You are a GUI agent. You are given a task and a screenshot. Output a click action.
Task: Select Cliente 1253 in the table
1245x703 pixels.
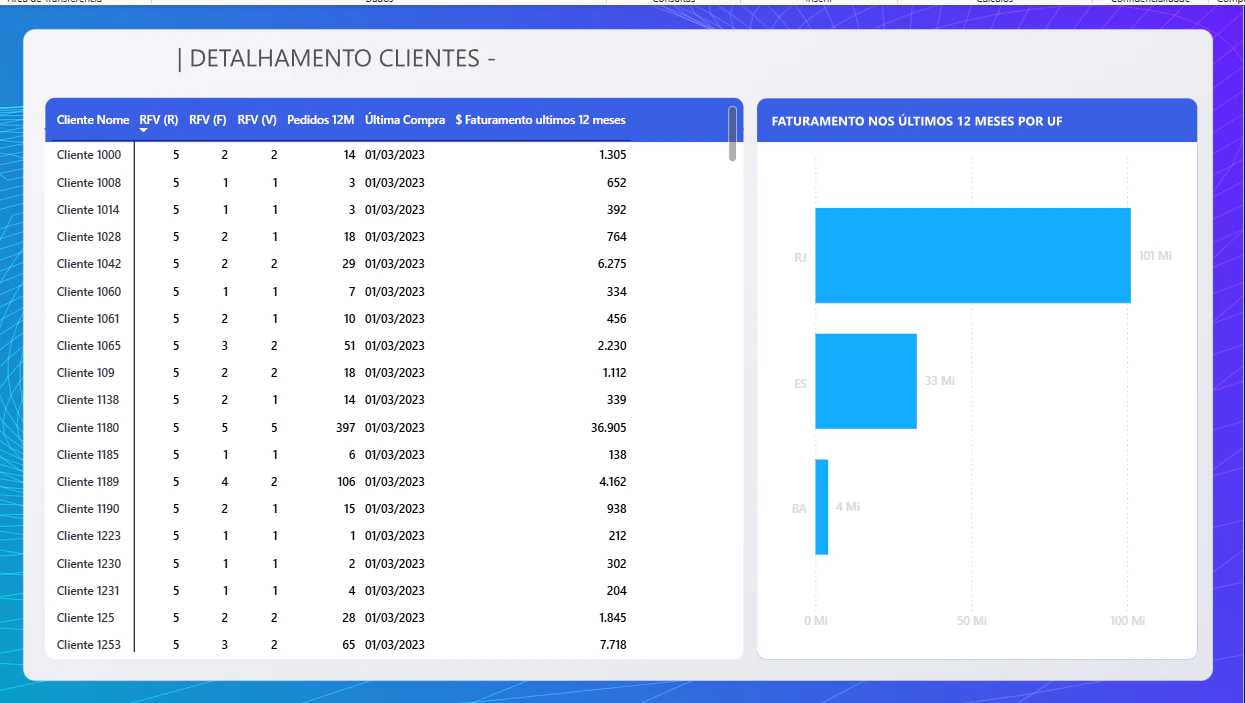pos(89,645)
